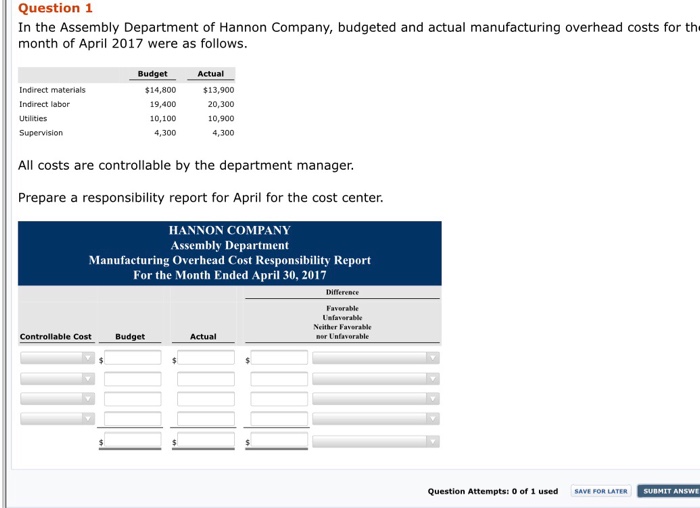
Task: Click third row Difference input field
Action: click(x=279, y=398)
